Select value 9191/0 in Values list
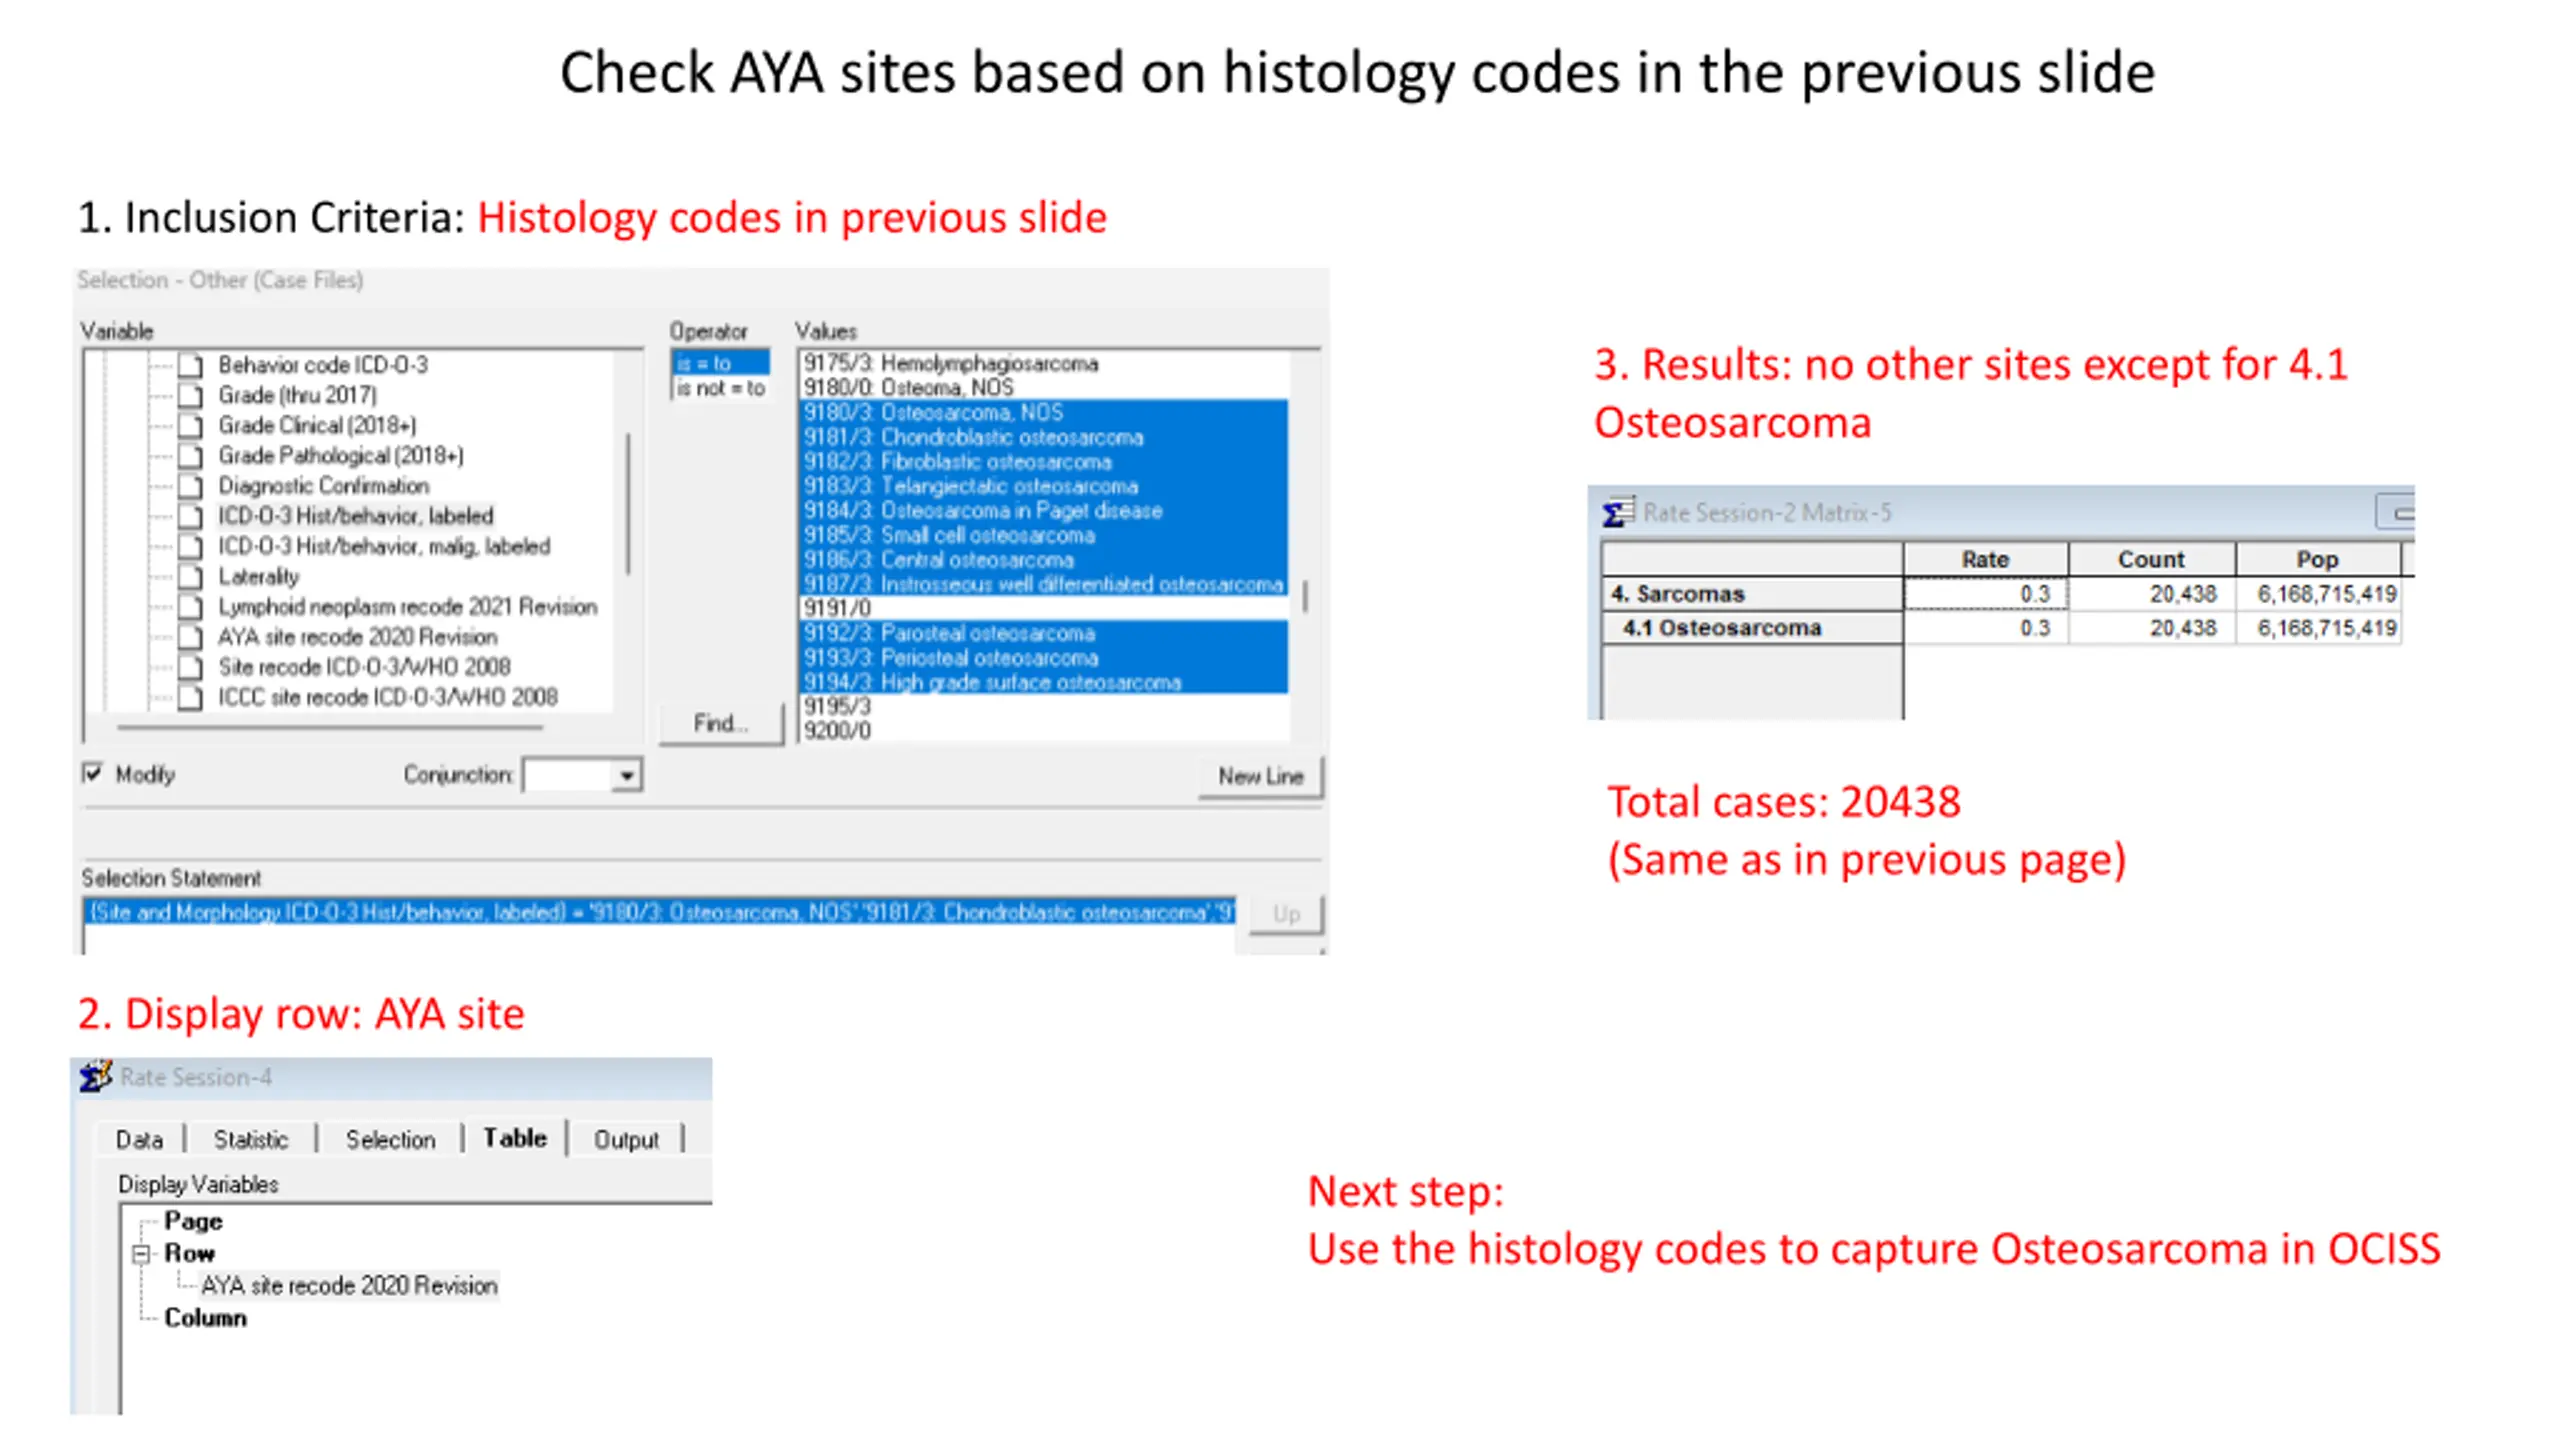Screen dimensions: 2560x1440 point(1043,608)
